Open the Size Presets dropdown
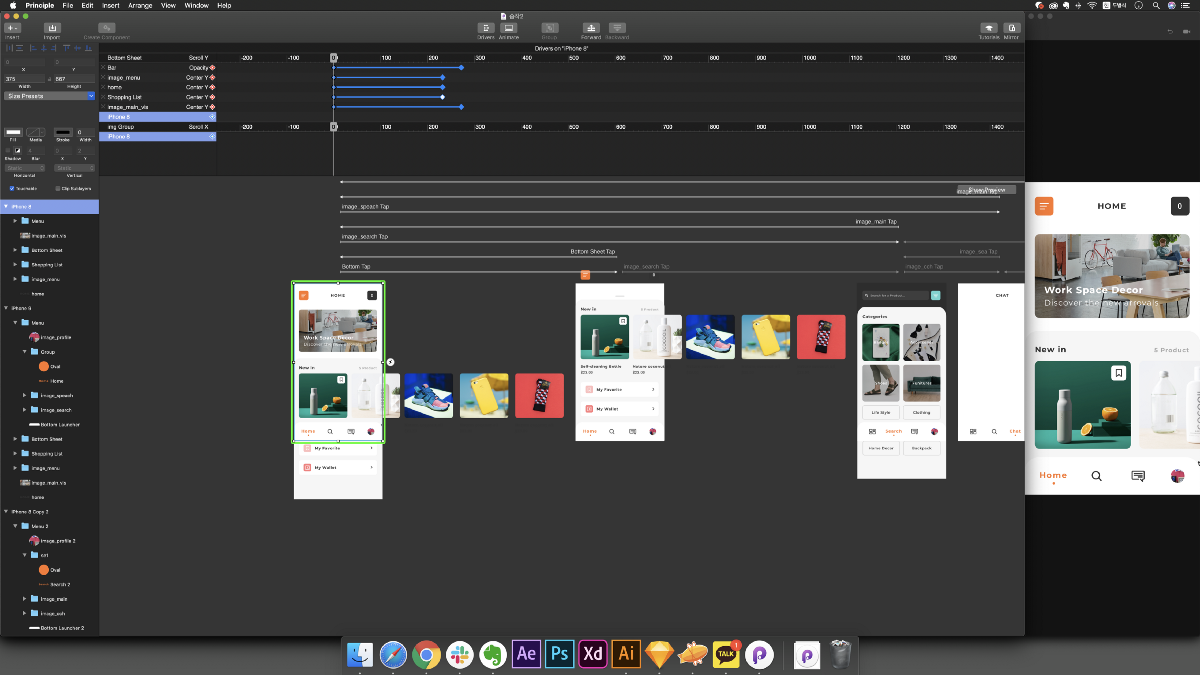1200x675 pixels. [x=49, y=96]
